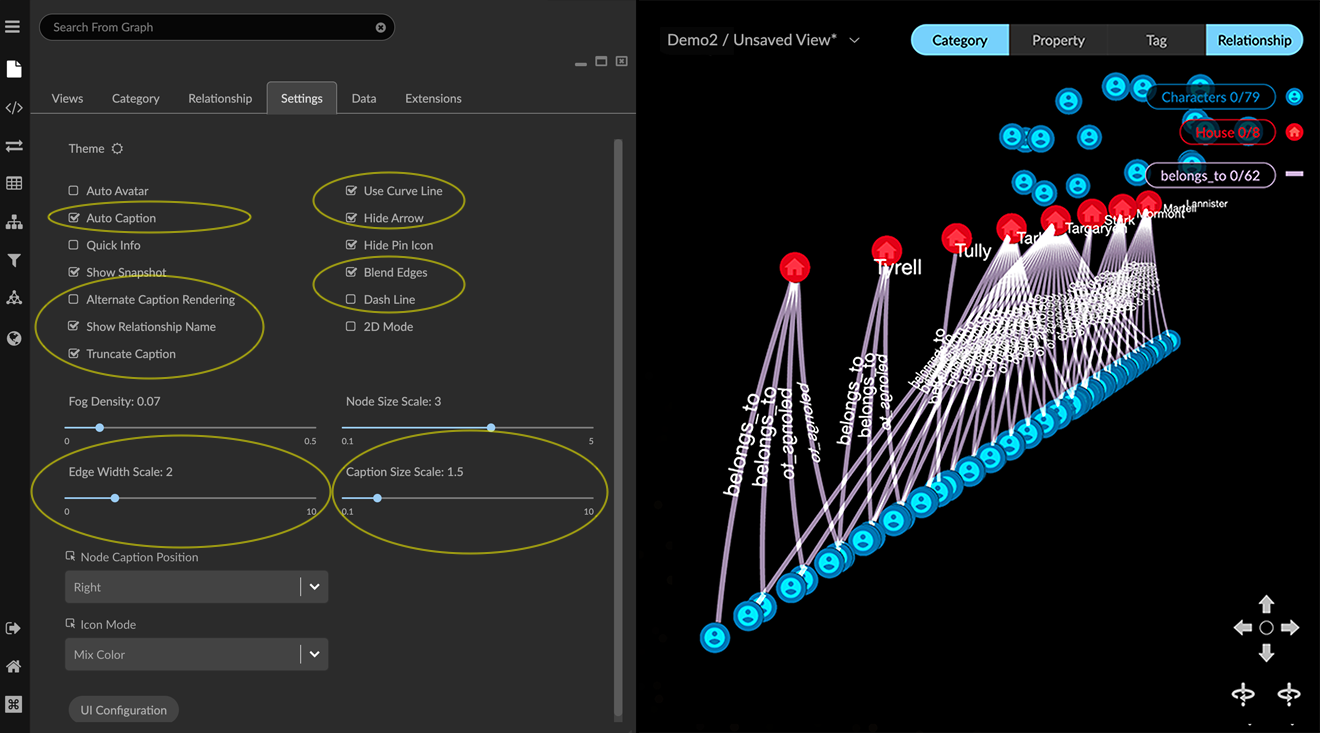
Task: Clear the search field with the X icon
Action: pyautogui.click(x=380, y=28)
